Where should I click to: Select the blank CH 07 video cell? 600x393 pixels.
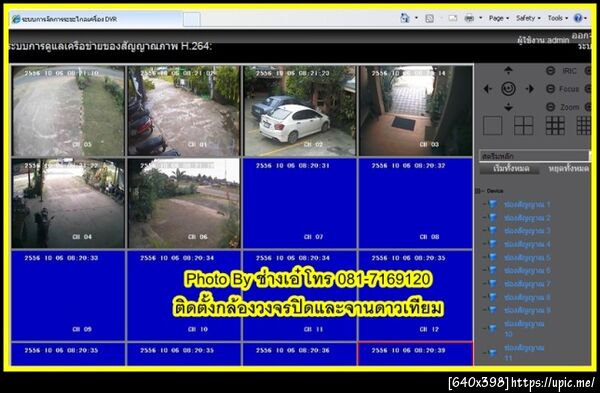click(x=300, y=204)
